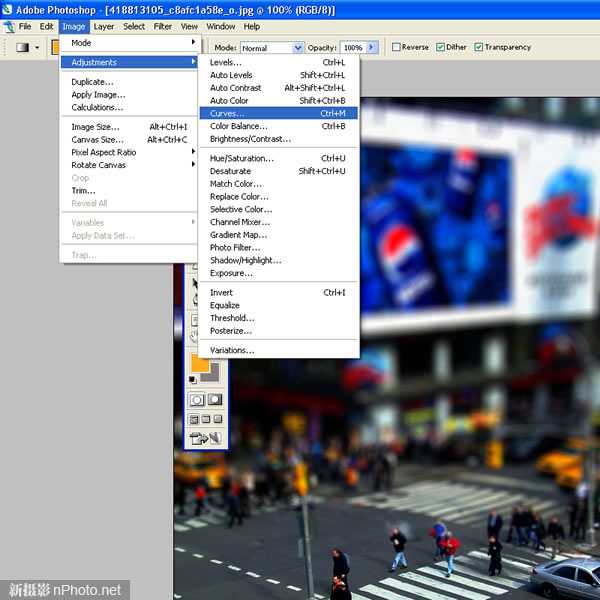Open the Filter menu
This screenshot has height=600, width=600.
[163, 27]
